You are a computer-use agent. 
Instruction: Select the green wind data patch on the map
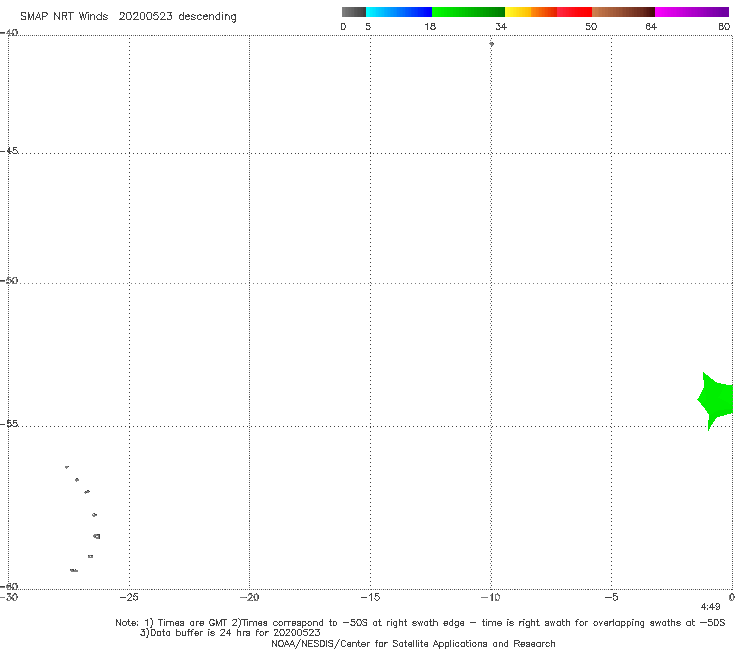click(x=717, y=399)
